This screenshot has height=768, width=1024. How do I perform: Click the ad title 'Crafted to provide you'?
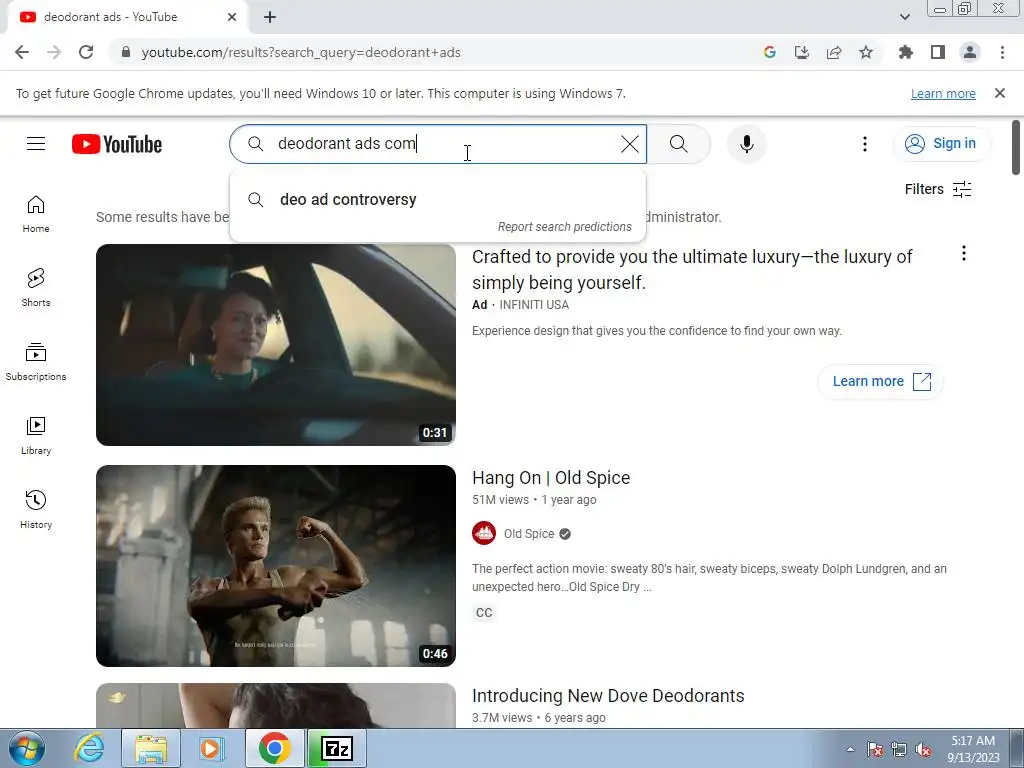[x=692, y=270]
